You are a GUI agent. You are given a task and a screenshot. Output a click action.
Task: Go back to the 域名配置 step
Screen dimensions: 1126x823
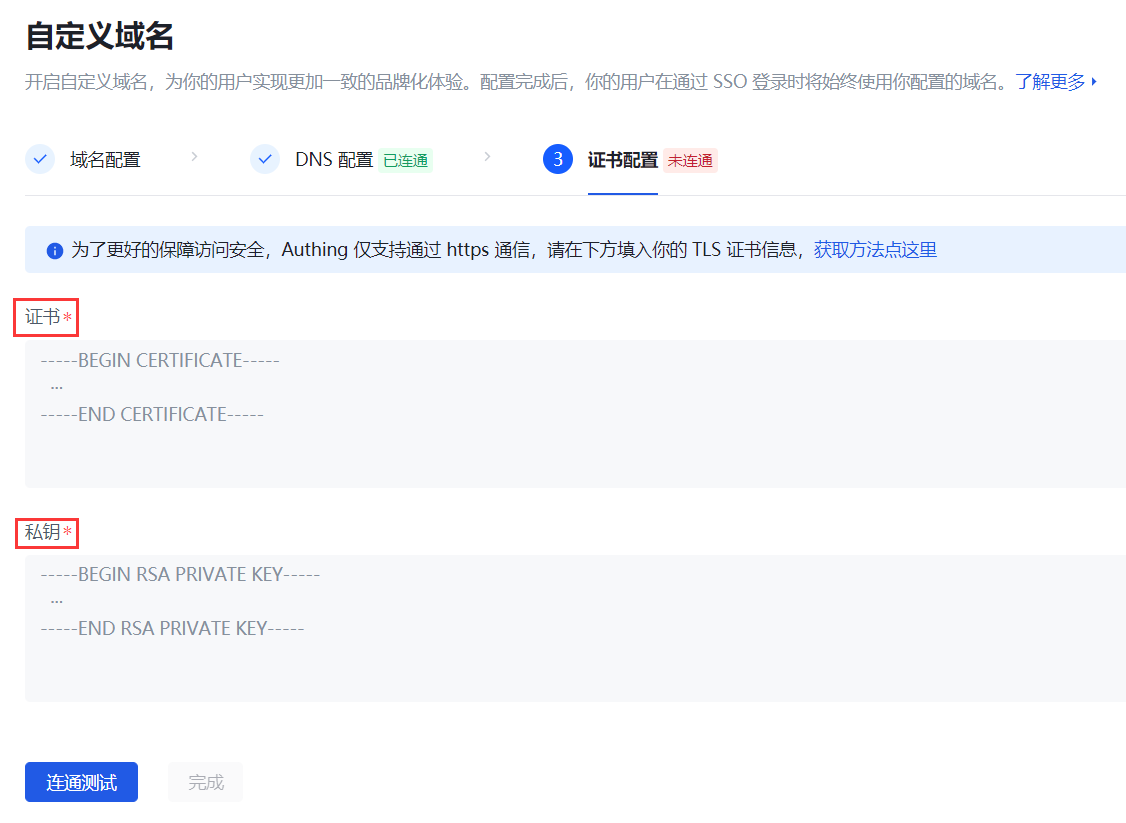pos(105,160)
